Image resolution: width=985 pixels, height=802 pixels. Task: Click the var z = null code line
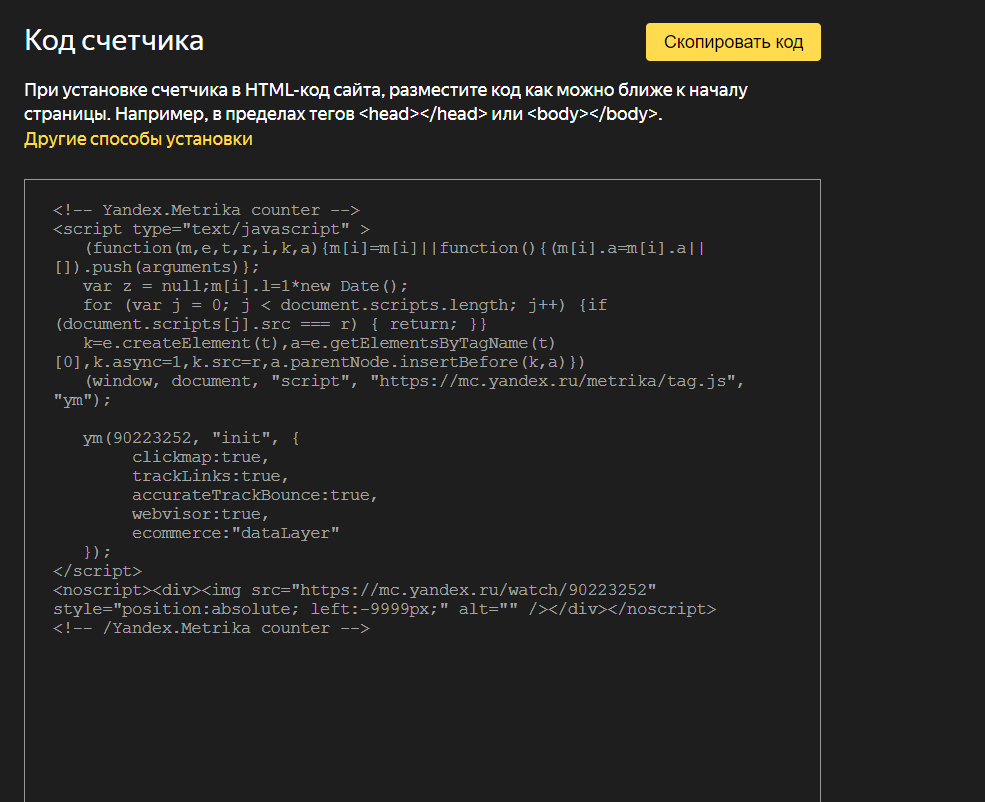click(x=245, y=286)
